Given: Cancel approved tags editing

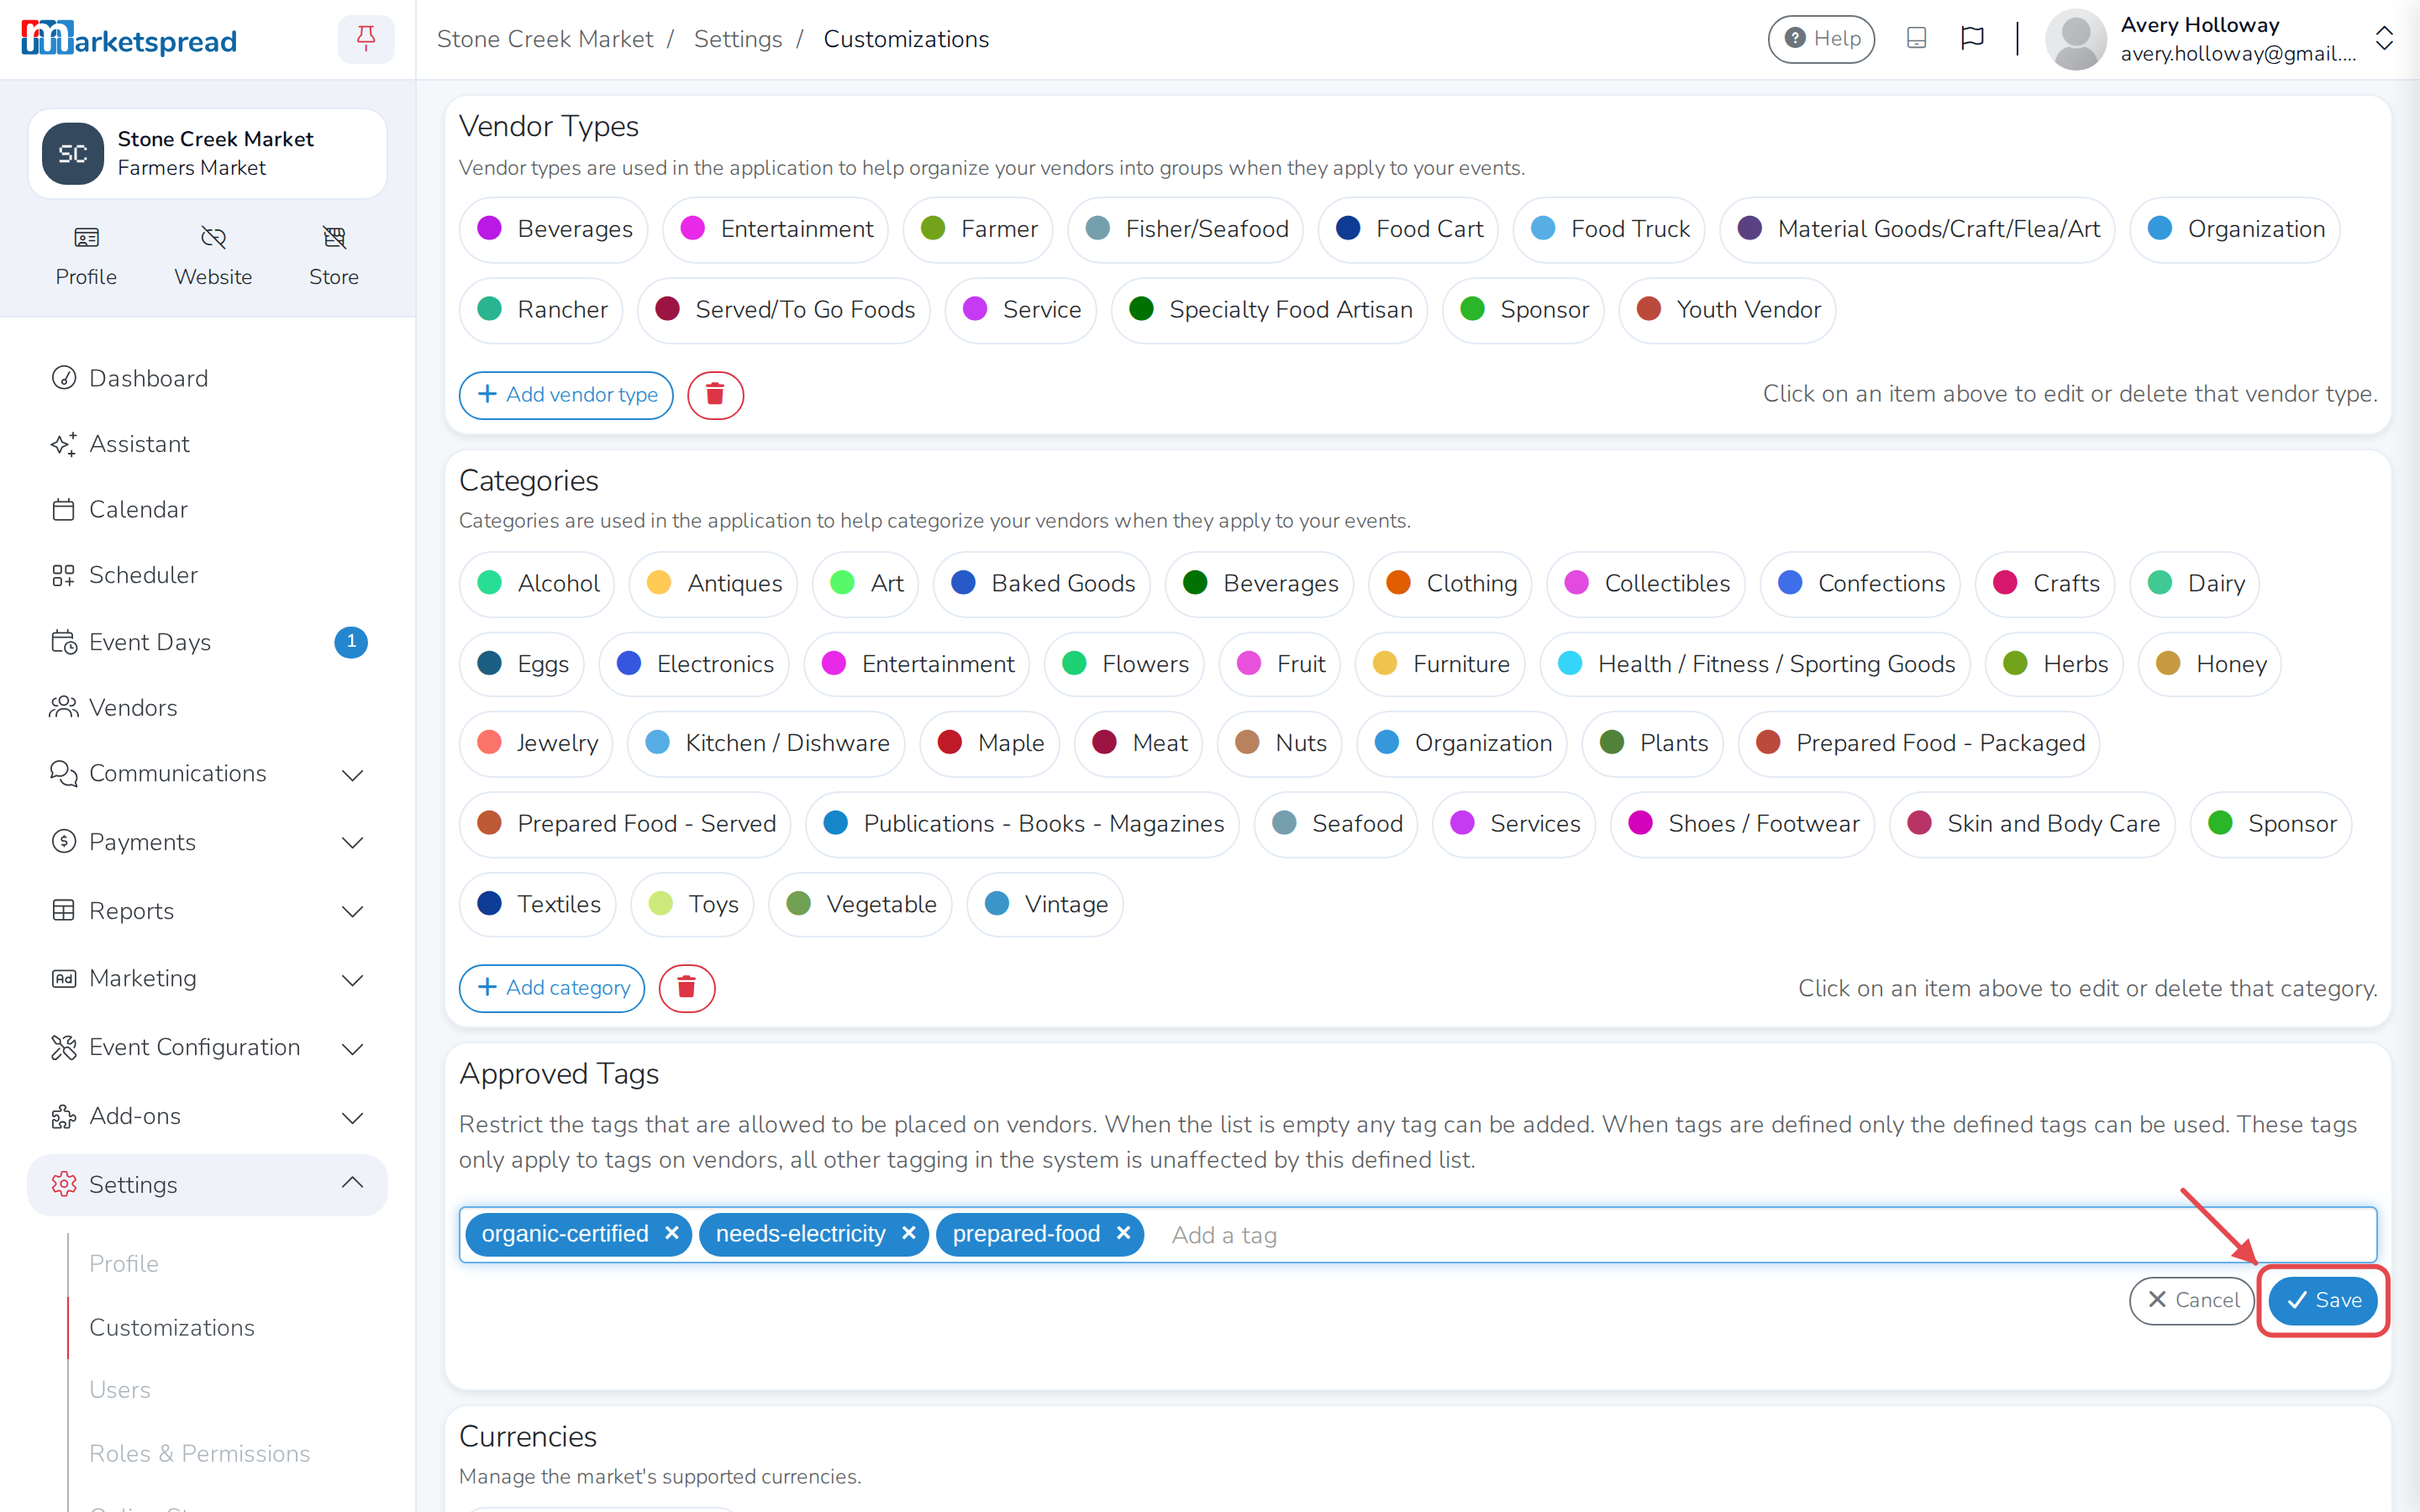Looking at the screenshot, I should 2192,1300.
